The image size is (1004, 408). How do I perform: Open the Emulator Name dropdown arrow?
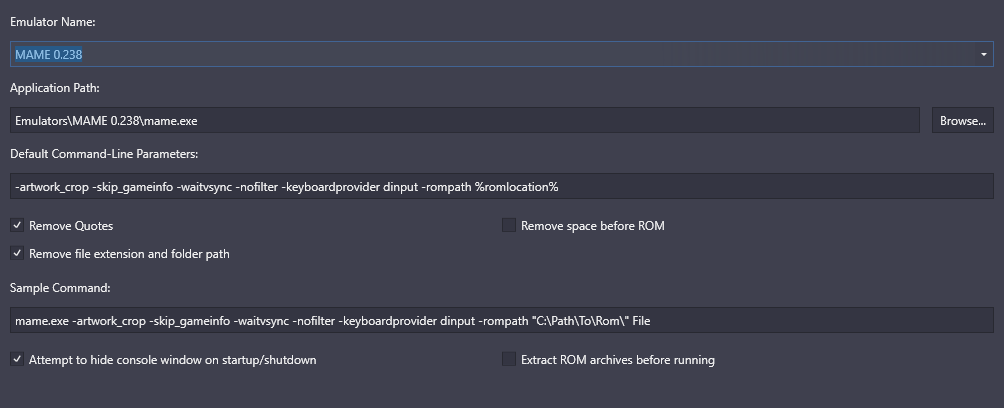pyautogui.click(x=984, y=54)
